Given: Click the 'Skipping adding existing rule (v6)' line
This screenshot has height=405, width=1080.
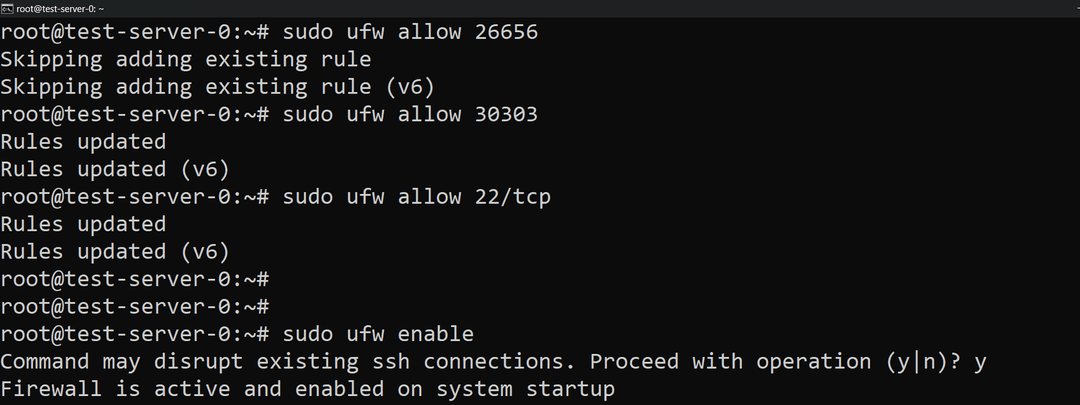Looking at the screenshot, I should [x=217, y=86].
